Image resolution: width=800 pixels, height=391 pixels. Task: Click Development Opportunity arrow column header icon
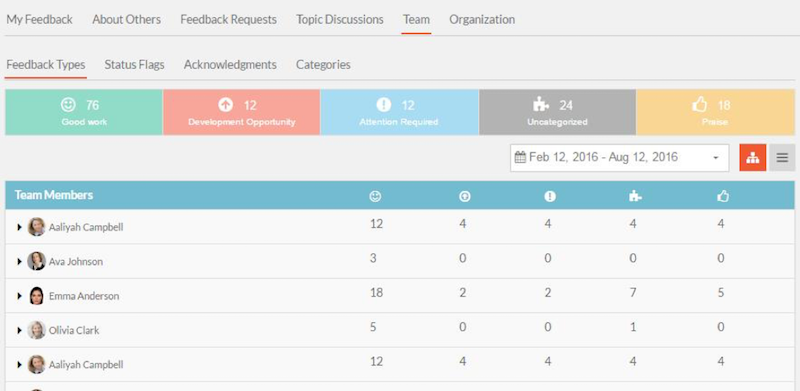click(464, 197)
